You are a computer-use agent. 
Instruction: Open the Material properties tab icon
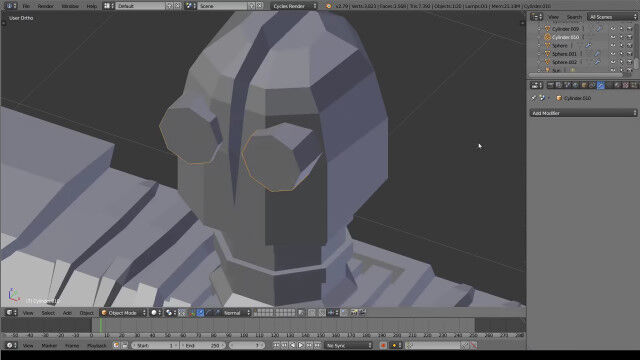[x=617, y=85]
